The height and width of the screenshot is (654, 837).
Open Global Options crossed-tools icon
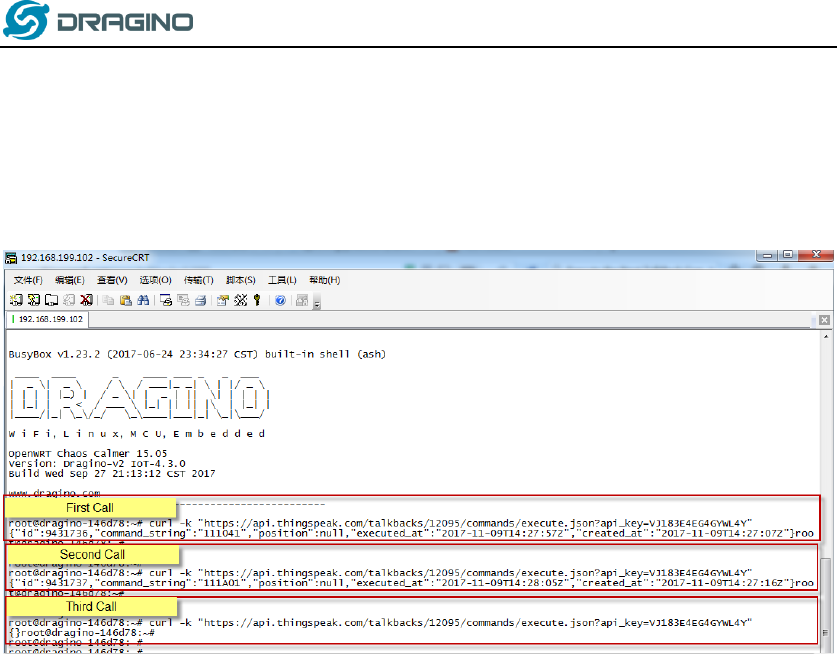click(x=241, y=300)
